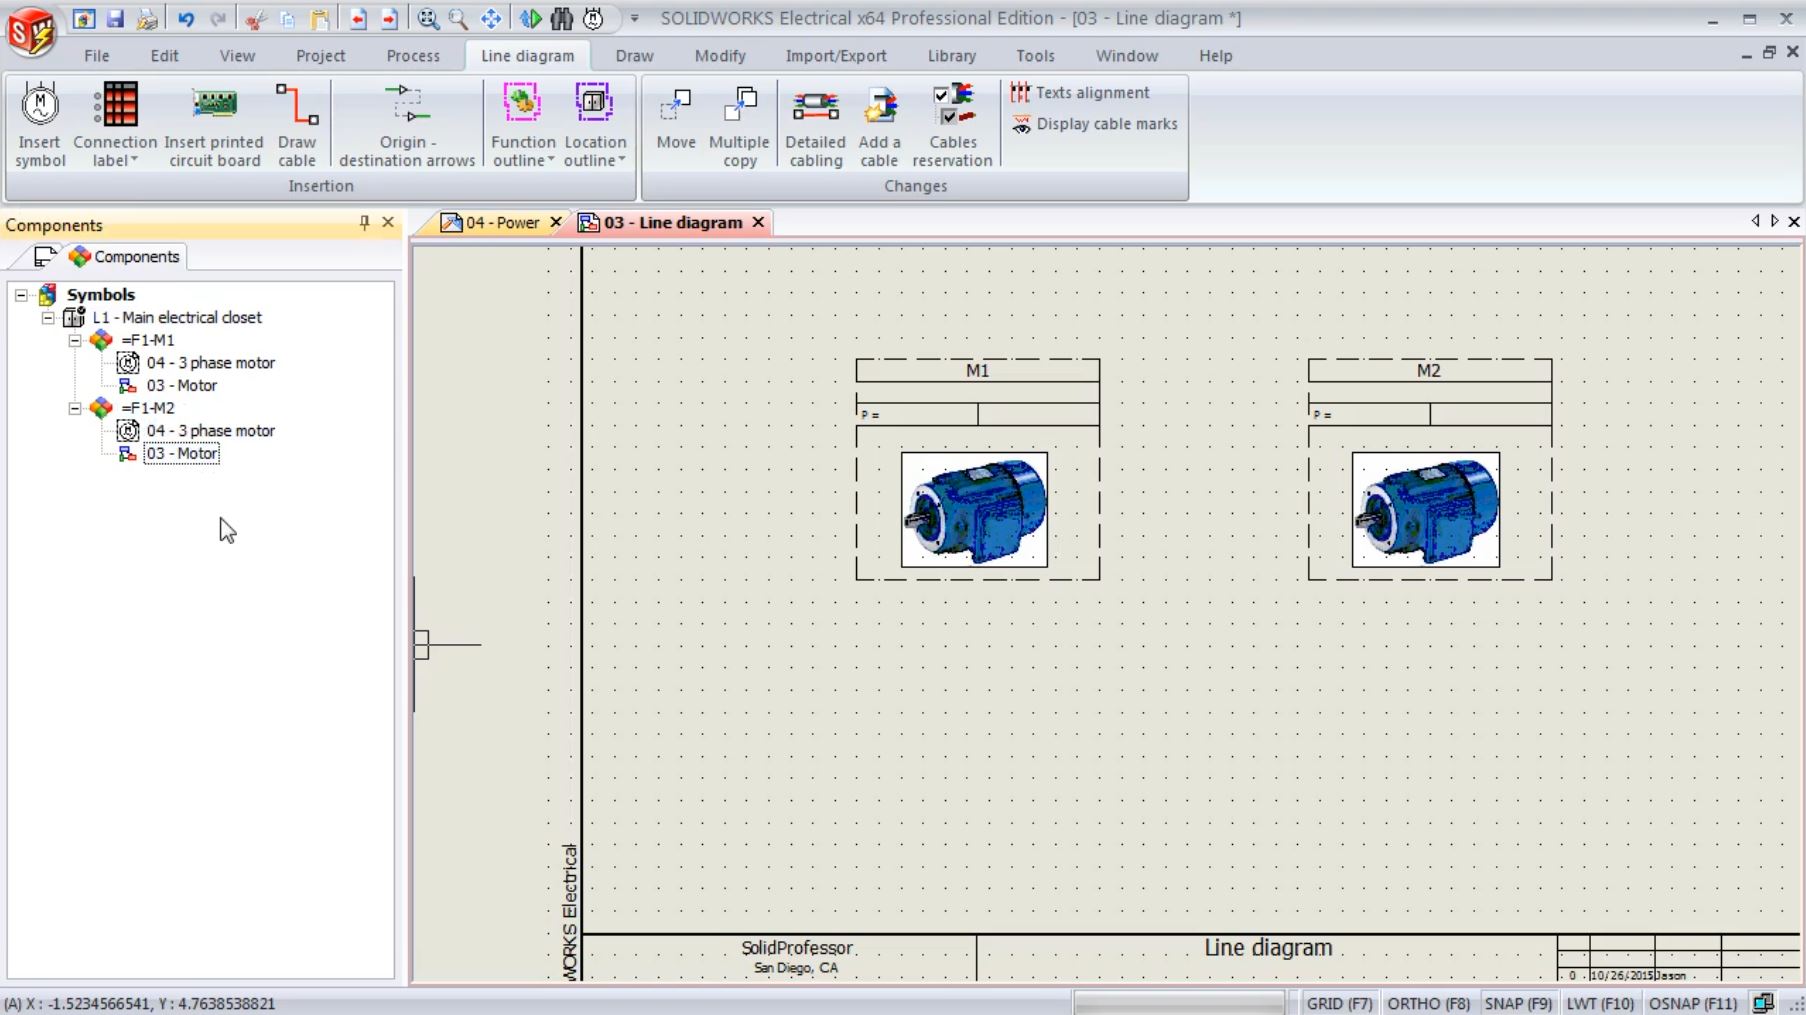The width and height of the screenshot is (1806, 1015).
Task: Close the 03 - Line diagram tab
Action: pyautogui.click(x=758, y=223)
